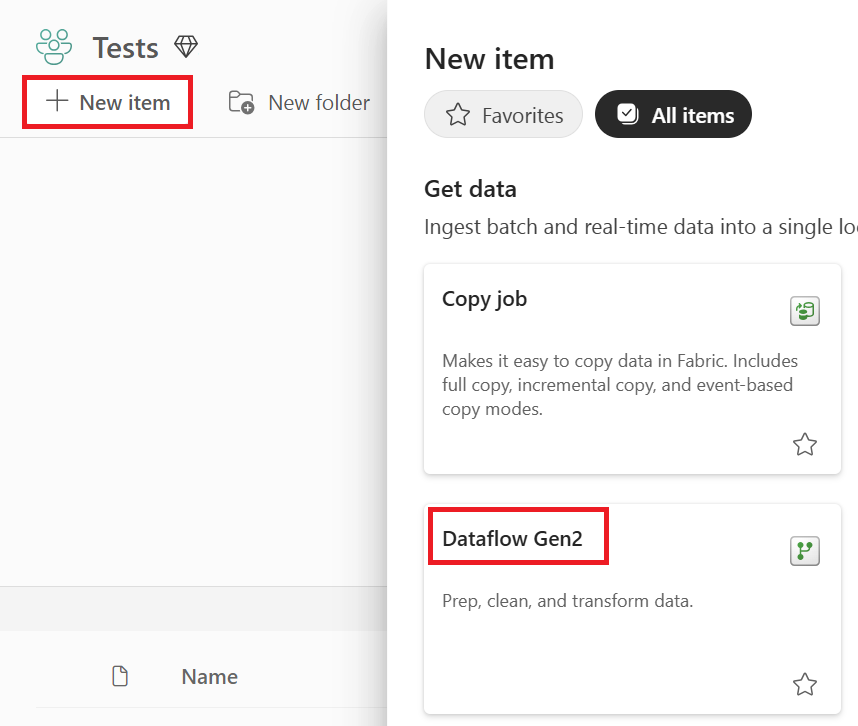Click the "Prep, clean, and transform data" description
This screenshot has width=858, height=726.
[567, 601]
